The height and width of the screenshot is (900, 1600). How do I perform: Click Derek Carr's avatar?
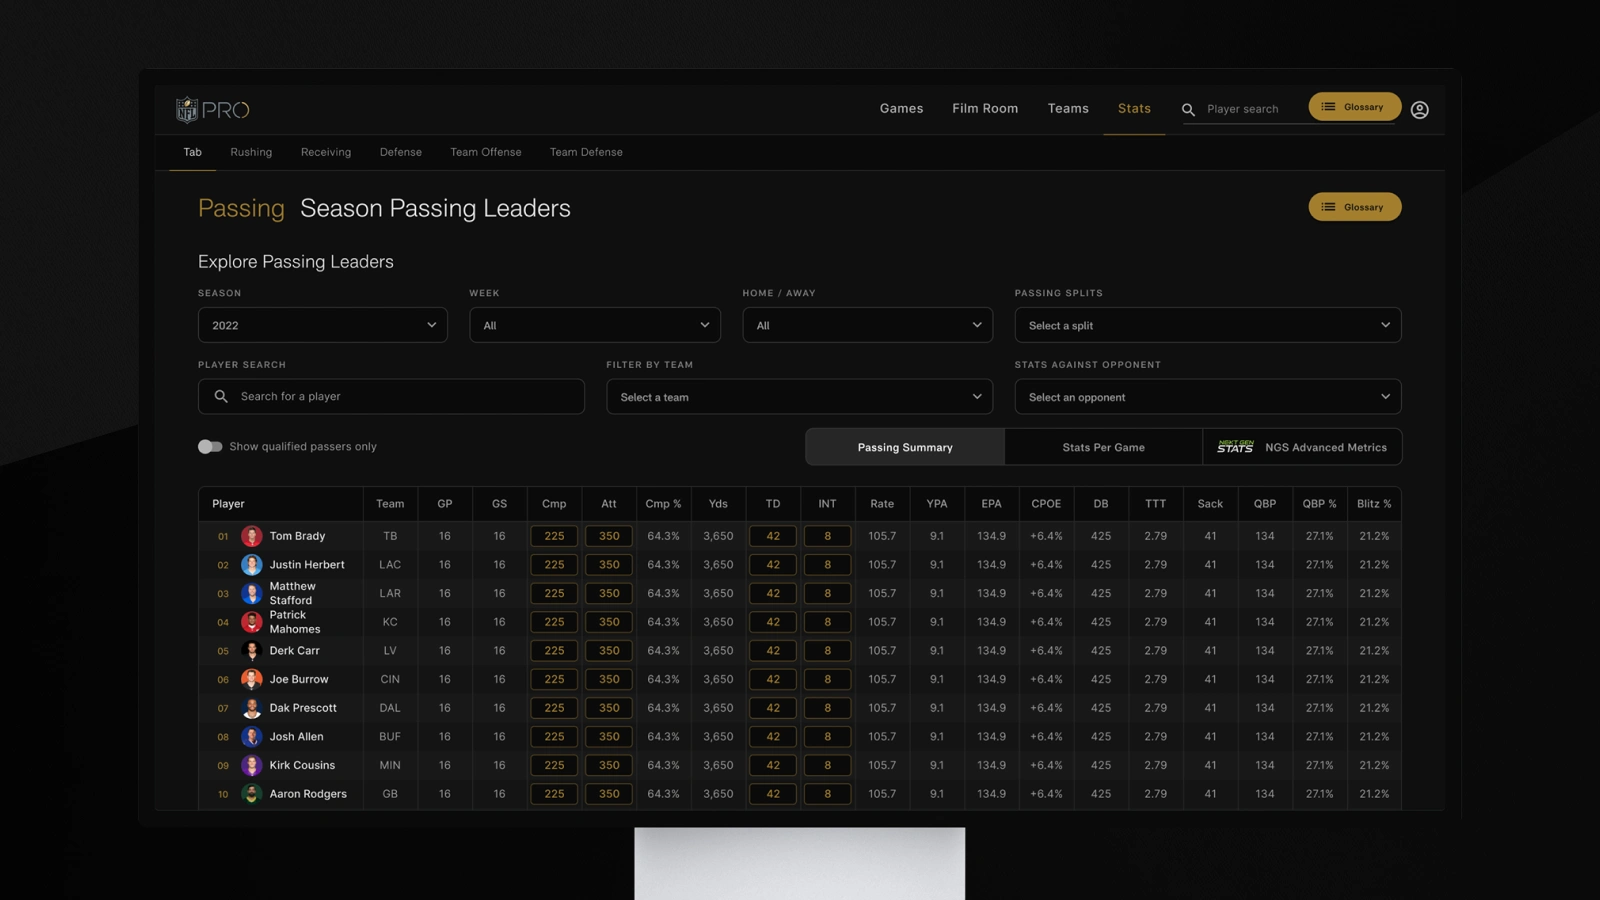coord(252,651)
